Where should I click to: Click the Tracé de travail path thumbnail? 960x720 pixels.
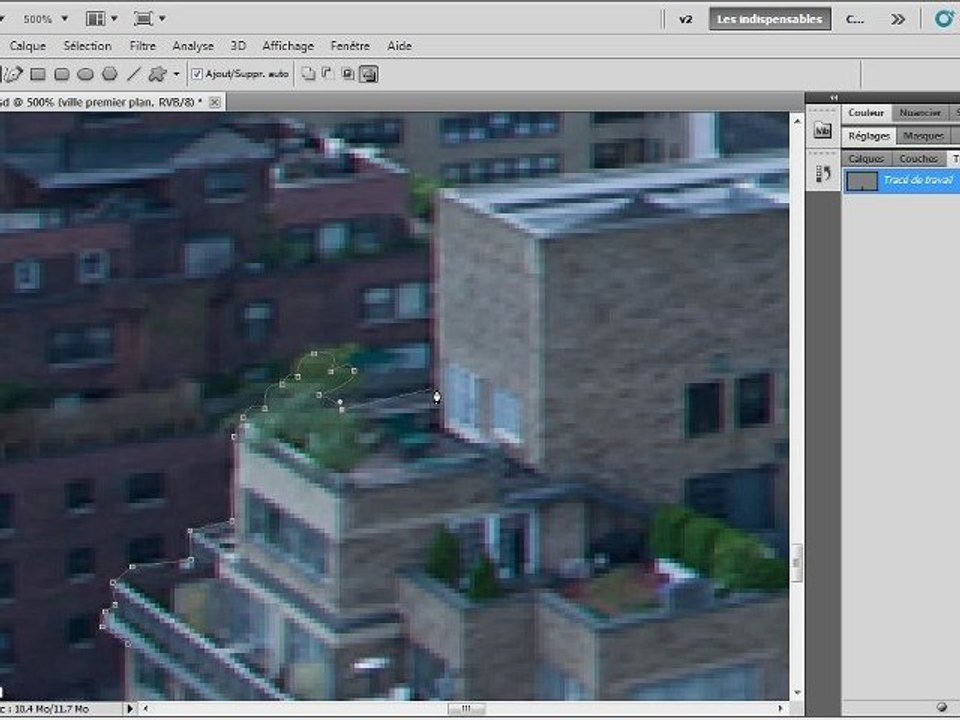click(861, 181)
